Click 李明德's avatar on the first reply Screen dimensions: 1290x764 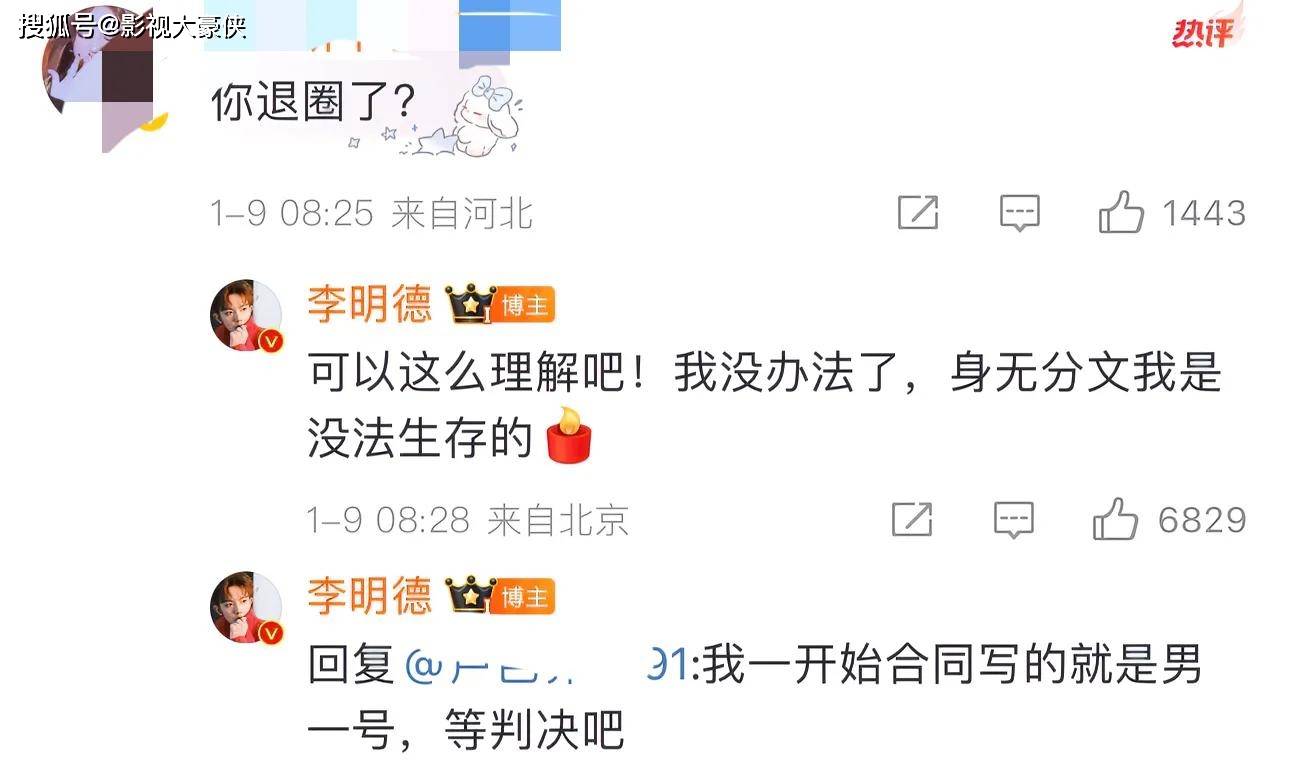point(246,315)
